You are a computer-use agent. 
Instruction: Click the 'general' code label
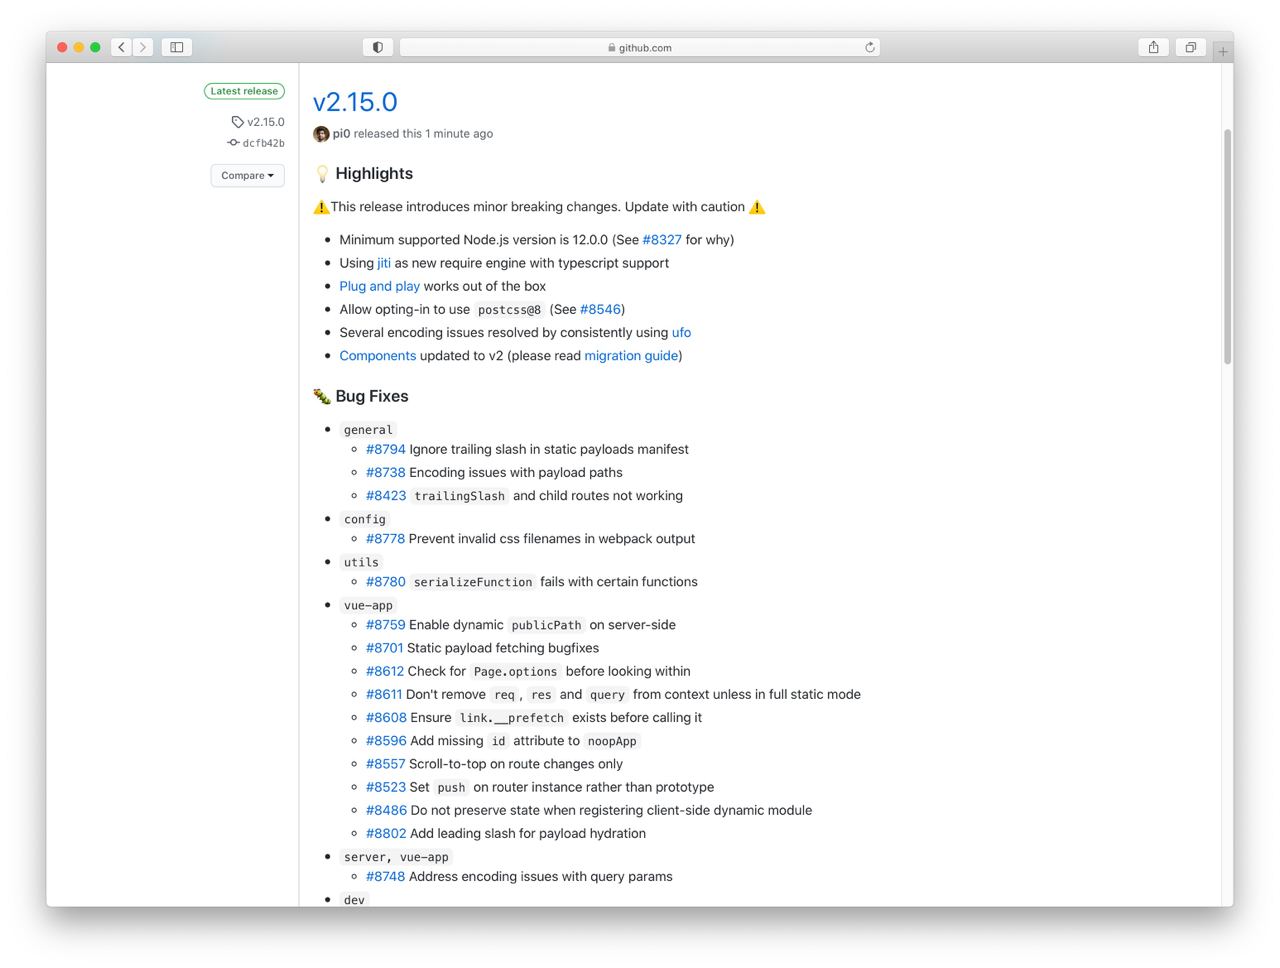(368, 430)
